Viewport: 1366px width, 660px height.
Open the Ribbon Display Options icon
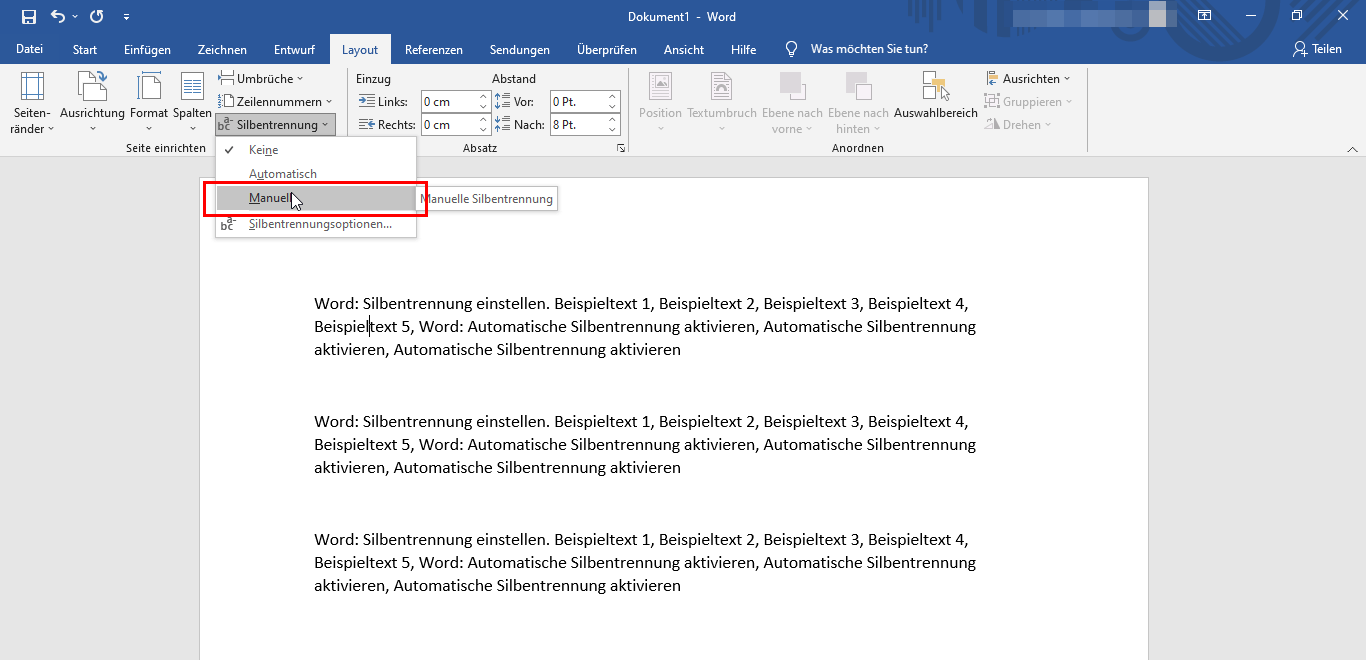pos(1205,16)
